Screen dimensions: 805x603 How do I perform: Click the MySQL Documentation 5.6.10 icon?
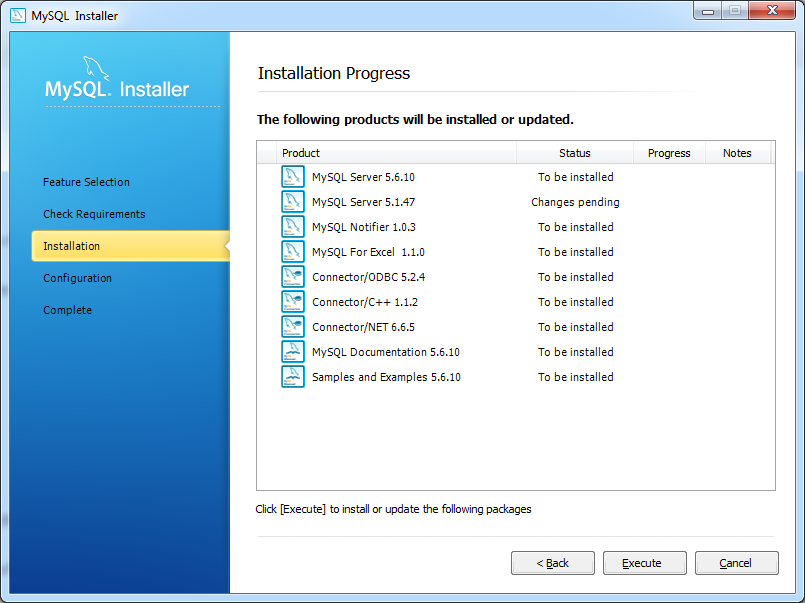point(293,352)
